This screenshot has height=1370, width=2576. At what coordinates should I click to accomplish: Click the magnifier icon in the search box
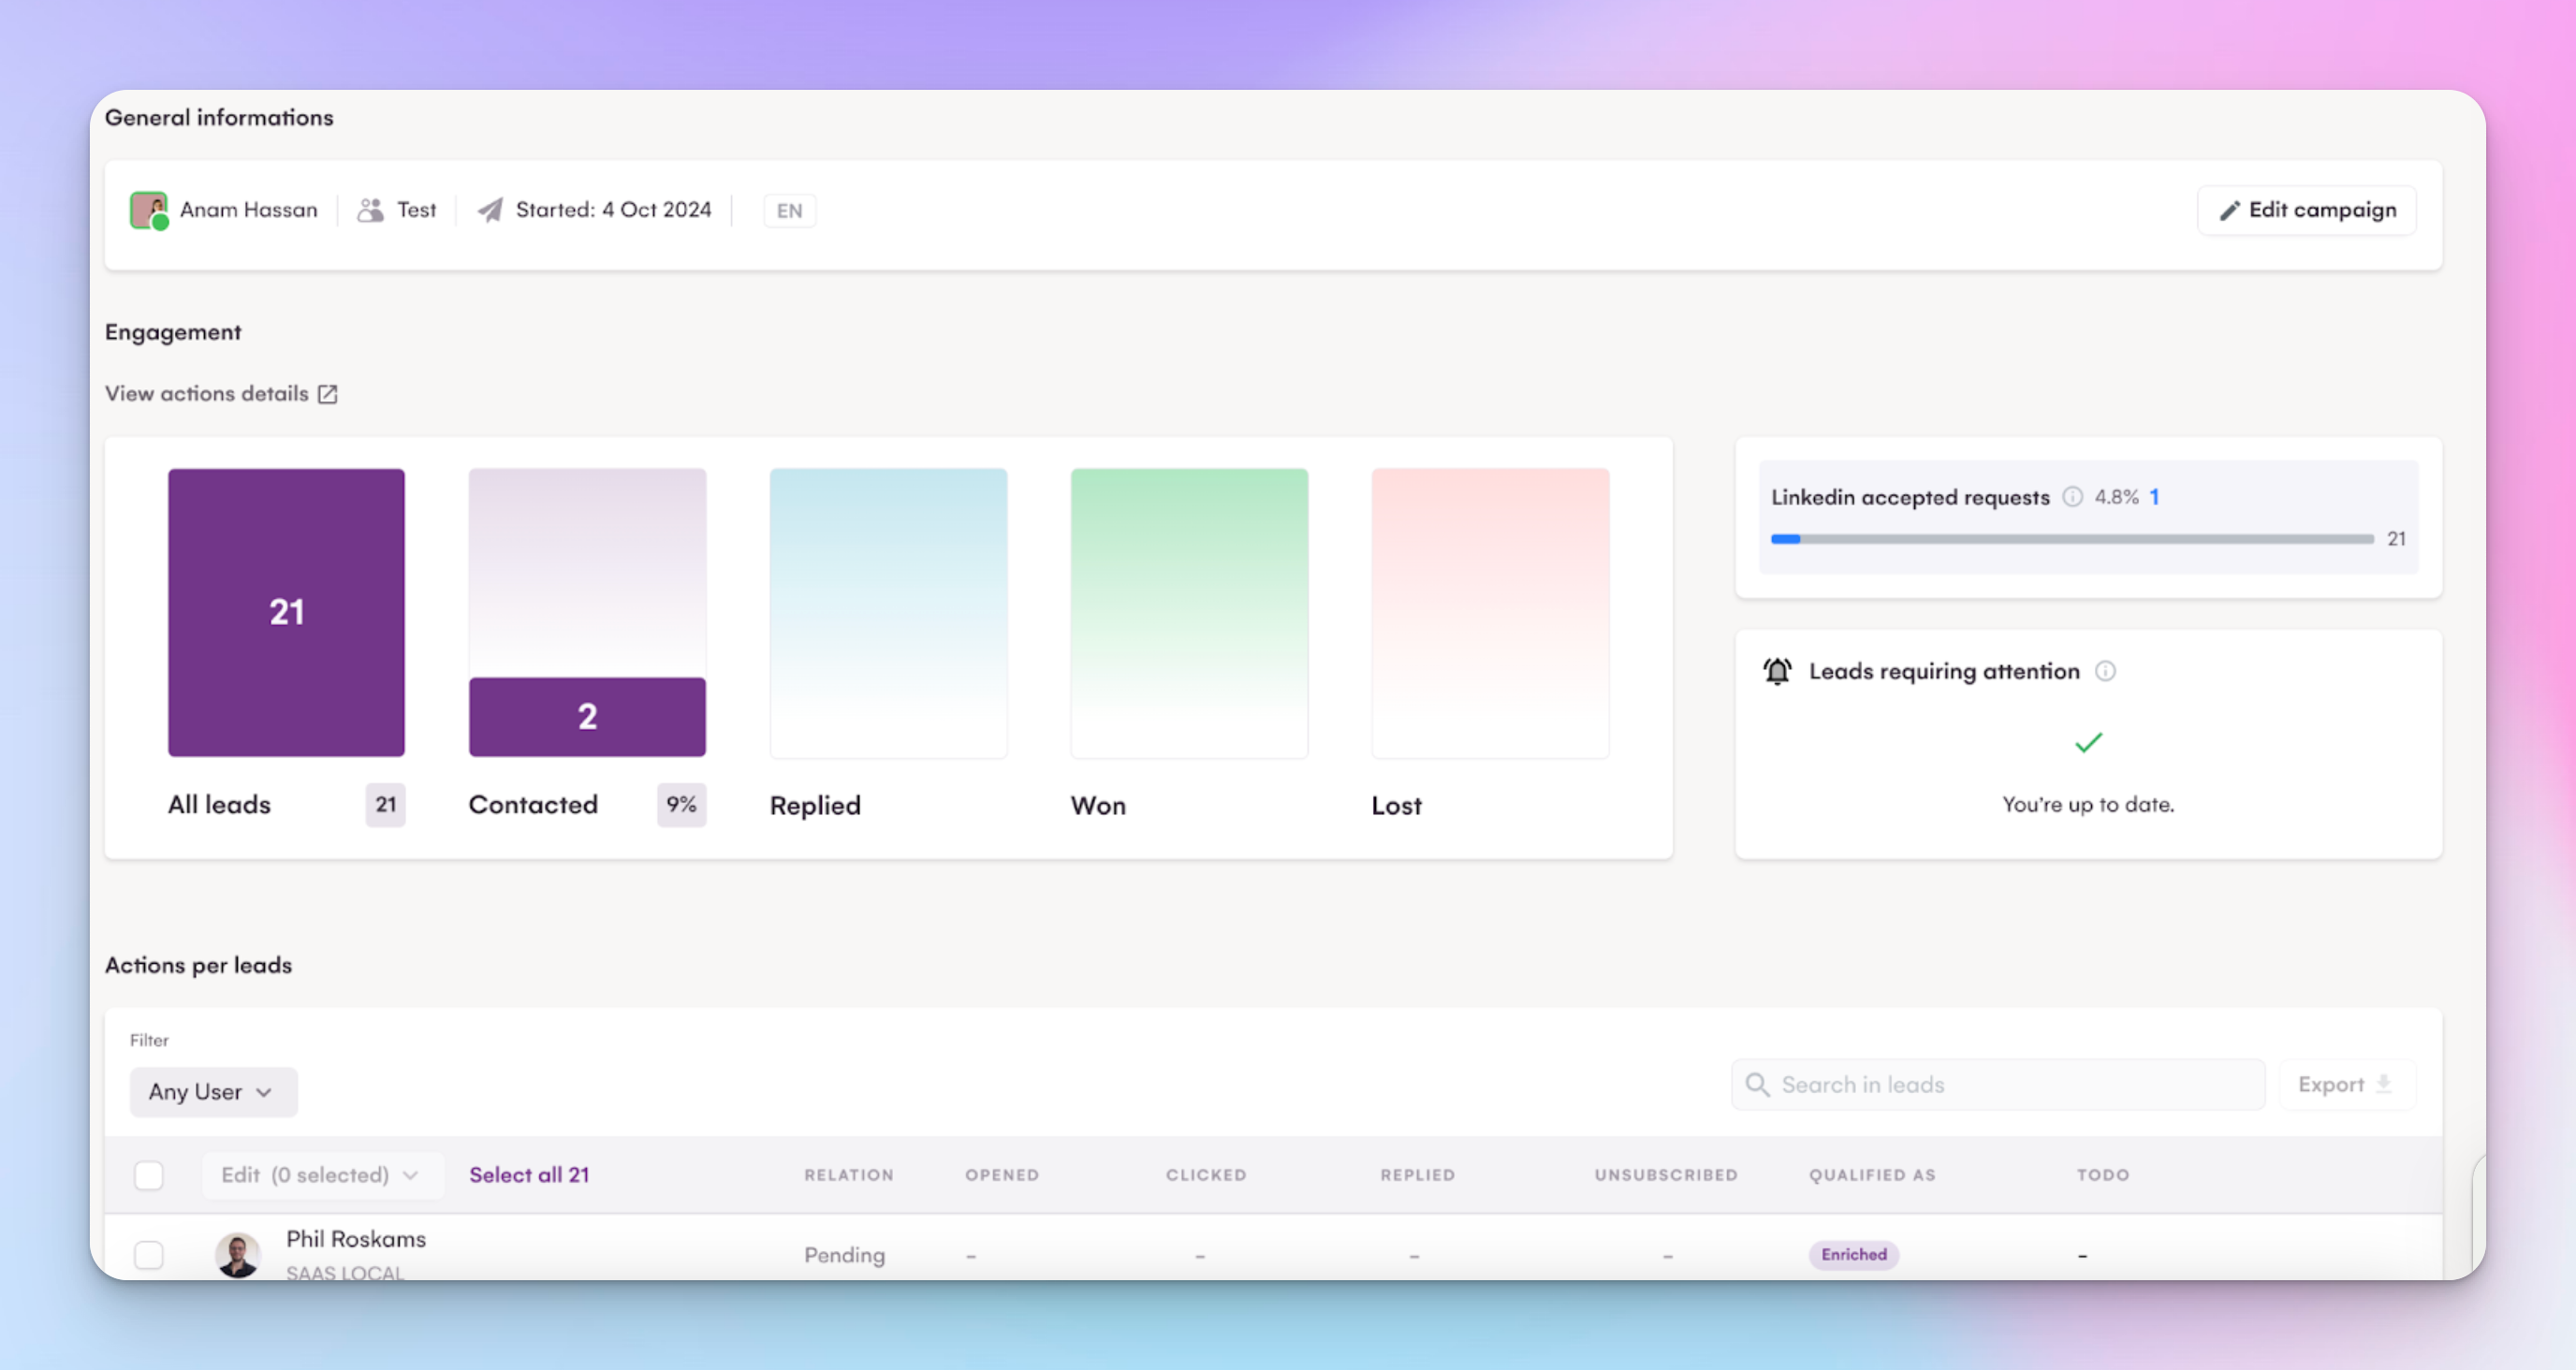click(1757, 1085)
